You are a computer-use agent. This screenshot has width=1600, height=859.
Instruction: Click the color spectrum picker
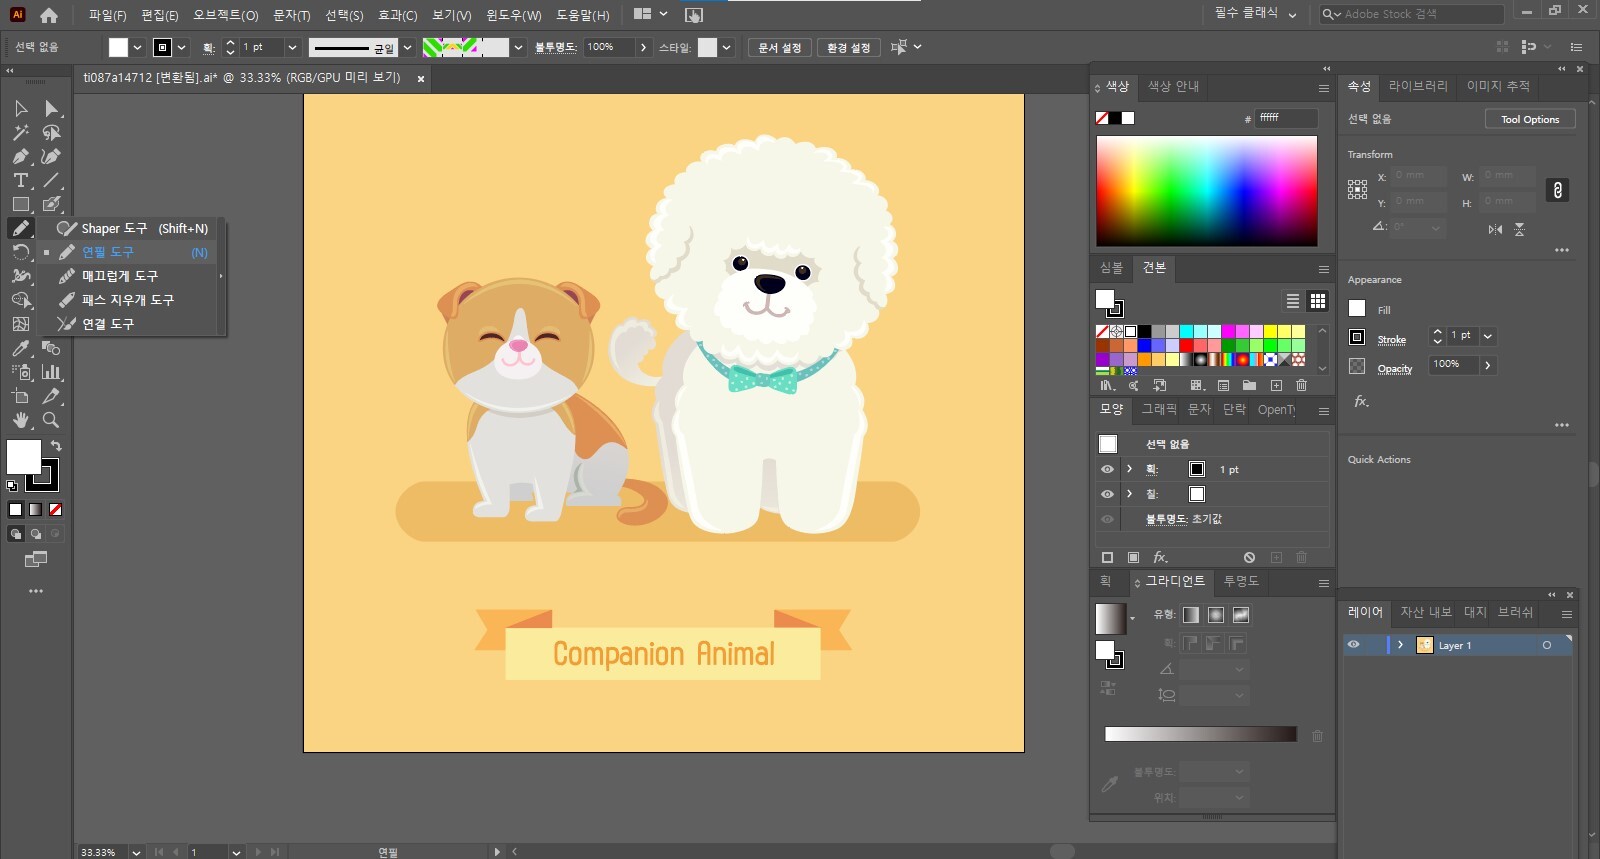(x=1206, y=191)
